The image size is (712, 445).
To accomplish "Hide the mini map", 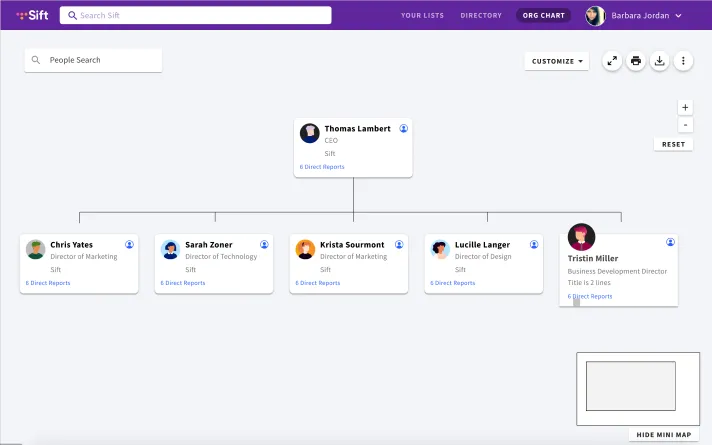I will coord(663,435).
